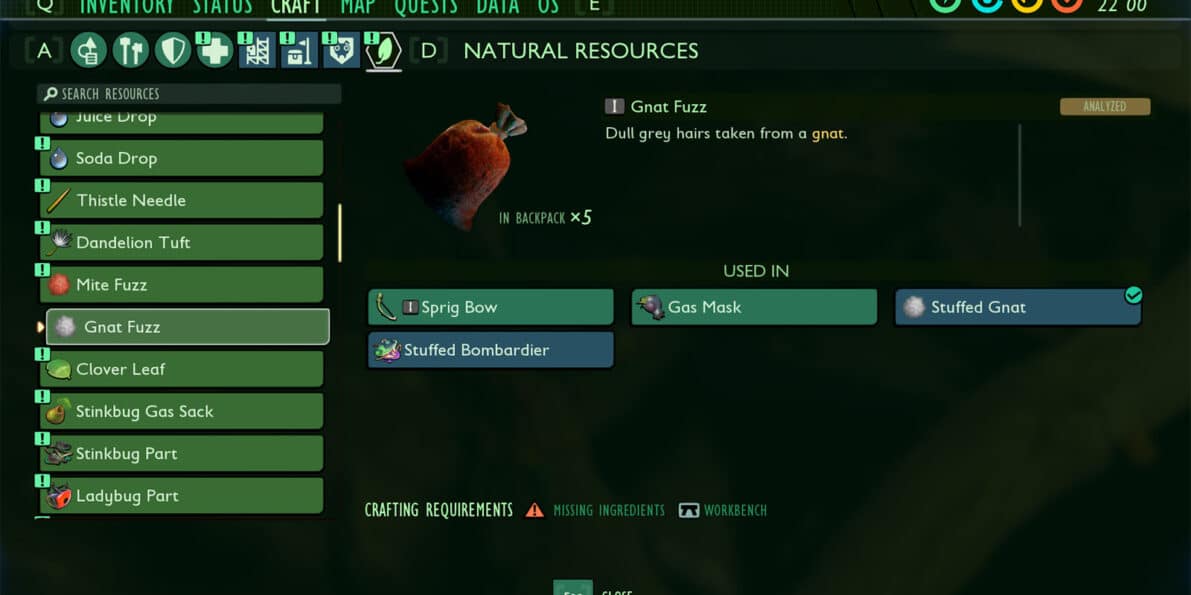Open the Natural Resources leaf icon
Viewport: 1191px width, 595px height.
point(384,52)
